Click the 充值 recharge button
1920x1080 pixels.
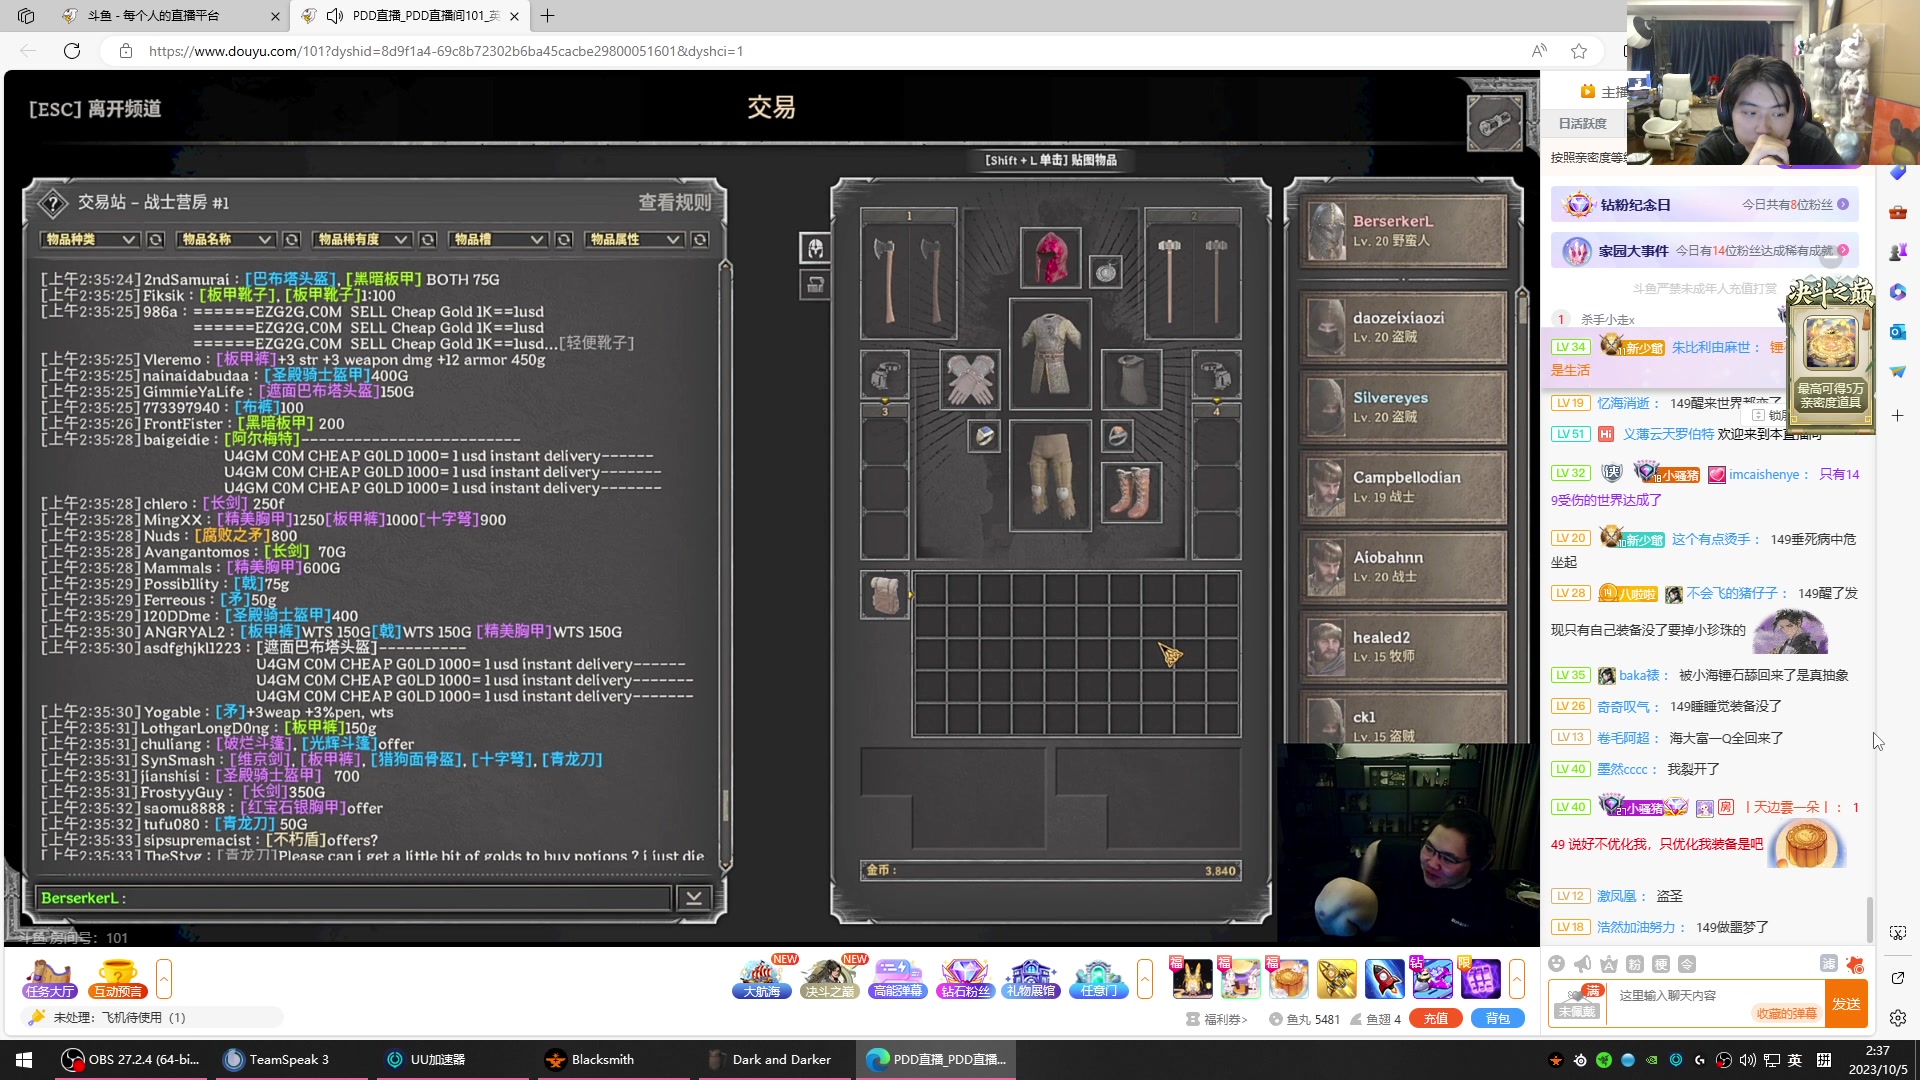tap(1436, 1018)
